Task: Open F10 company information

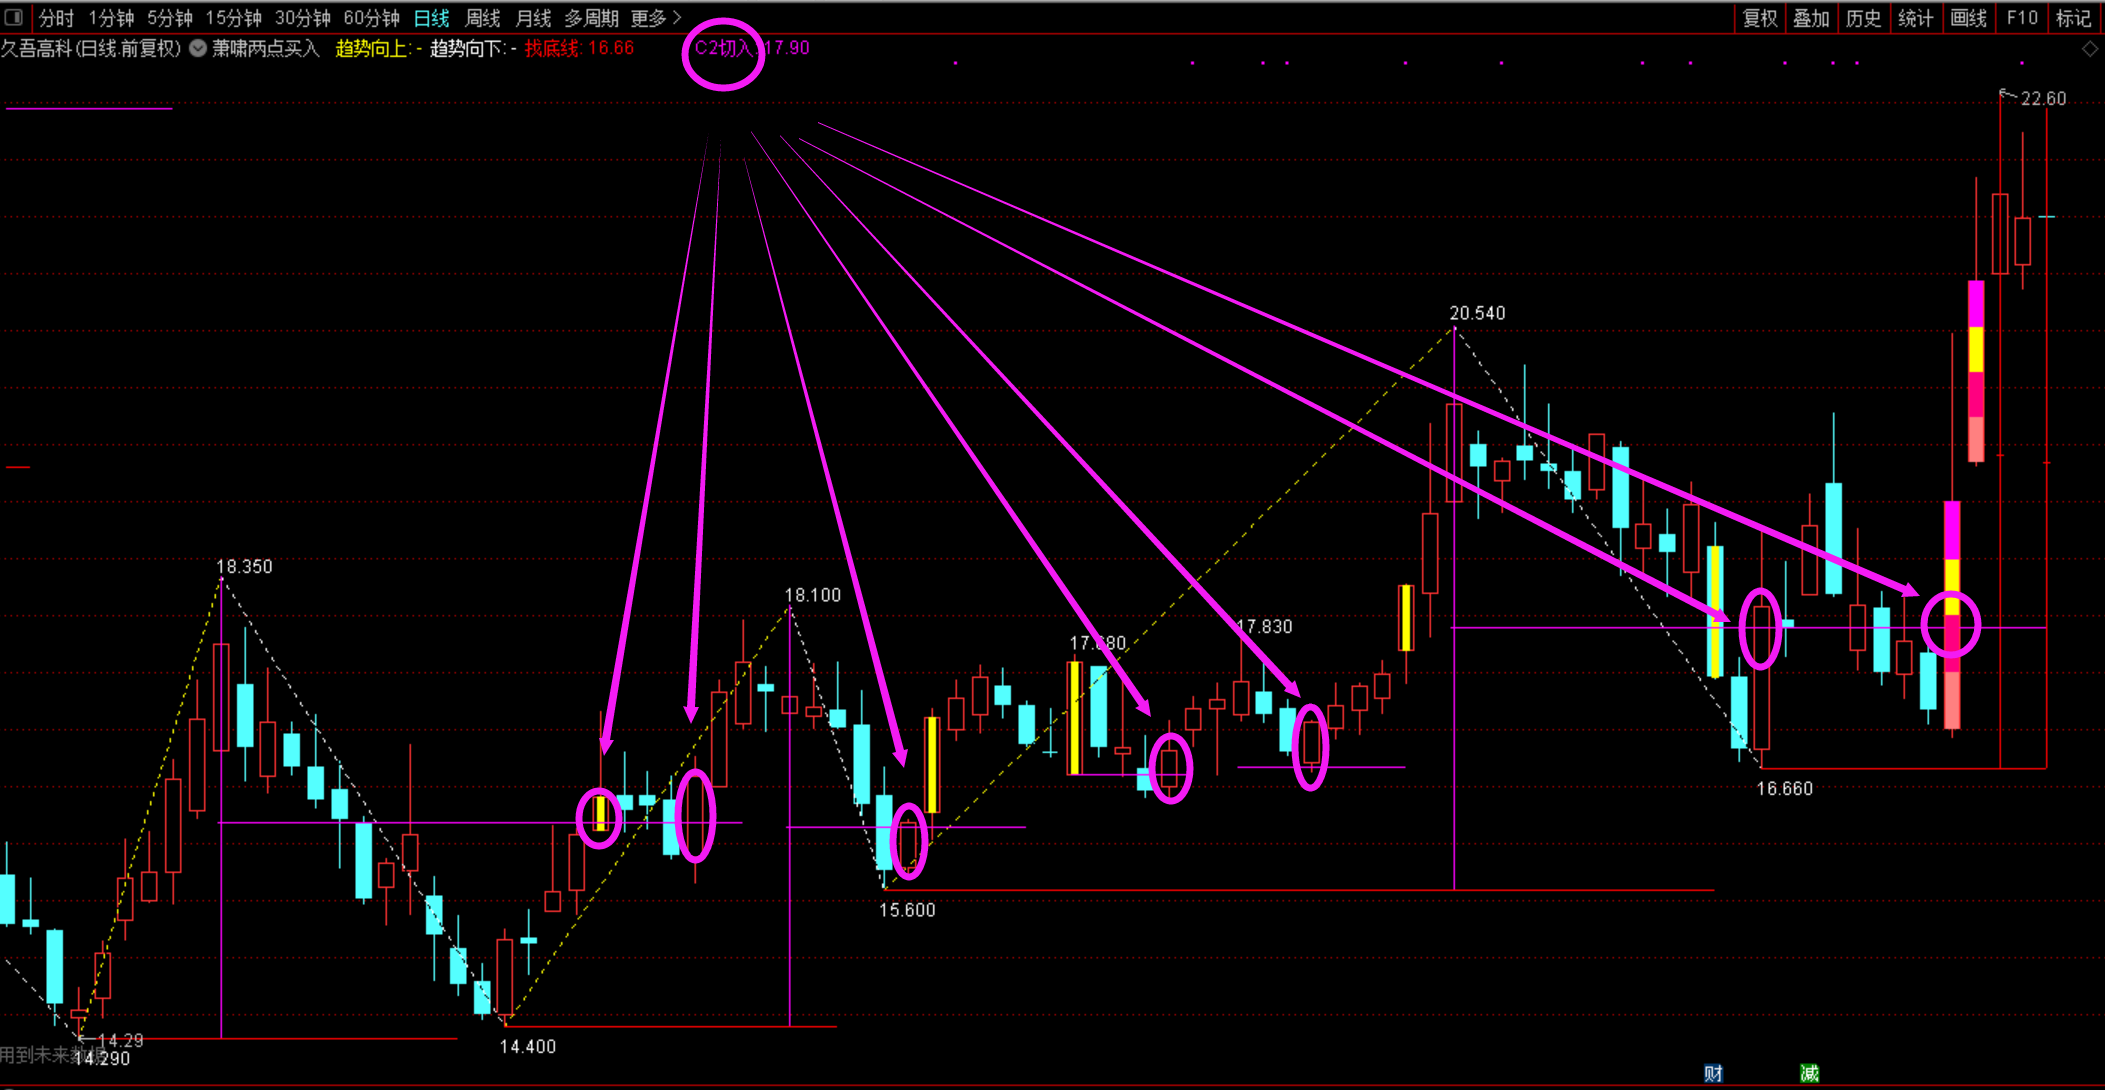Action: pyautogui.click(x=2021, y=18)
